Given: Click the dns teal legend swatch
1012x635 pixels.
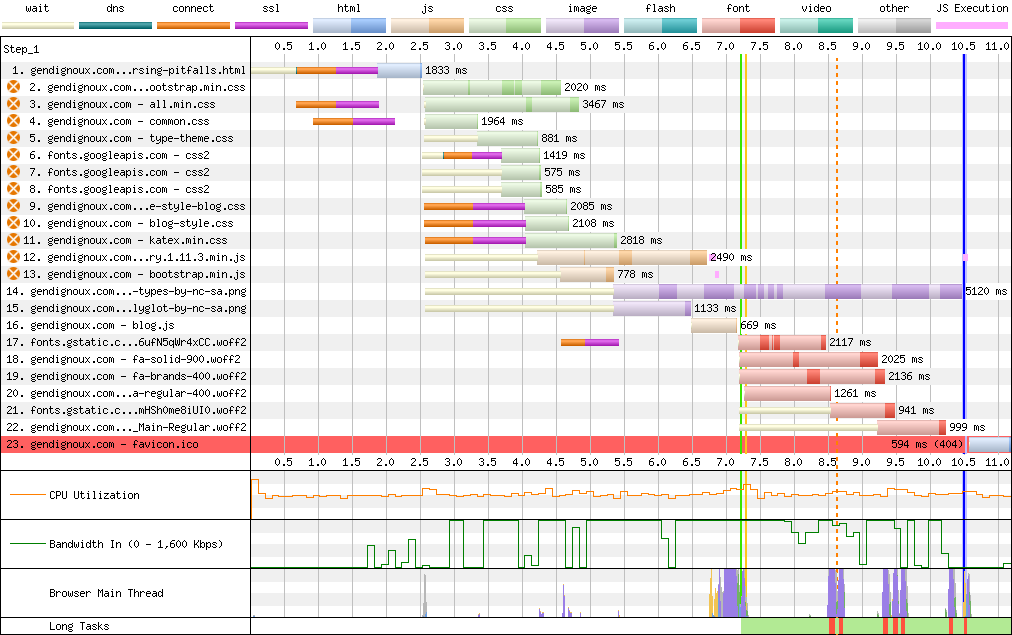Looking at the screenshot, I should (x=115, y=25).
